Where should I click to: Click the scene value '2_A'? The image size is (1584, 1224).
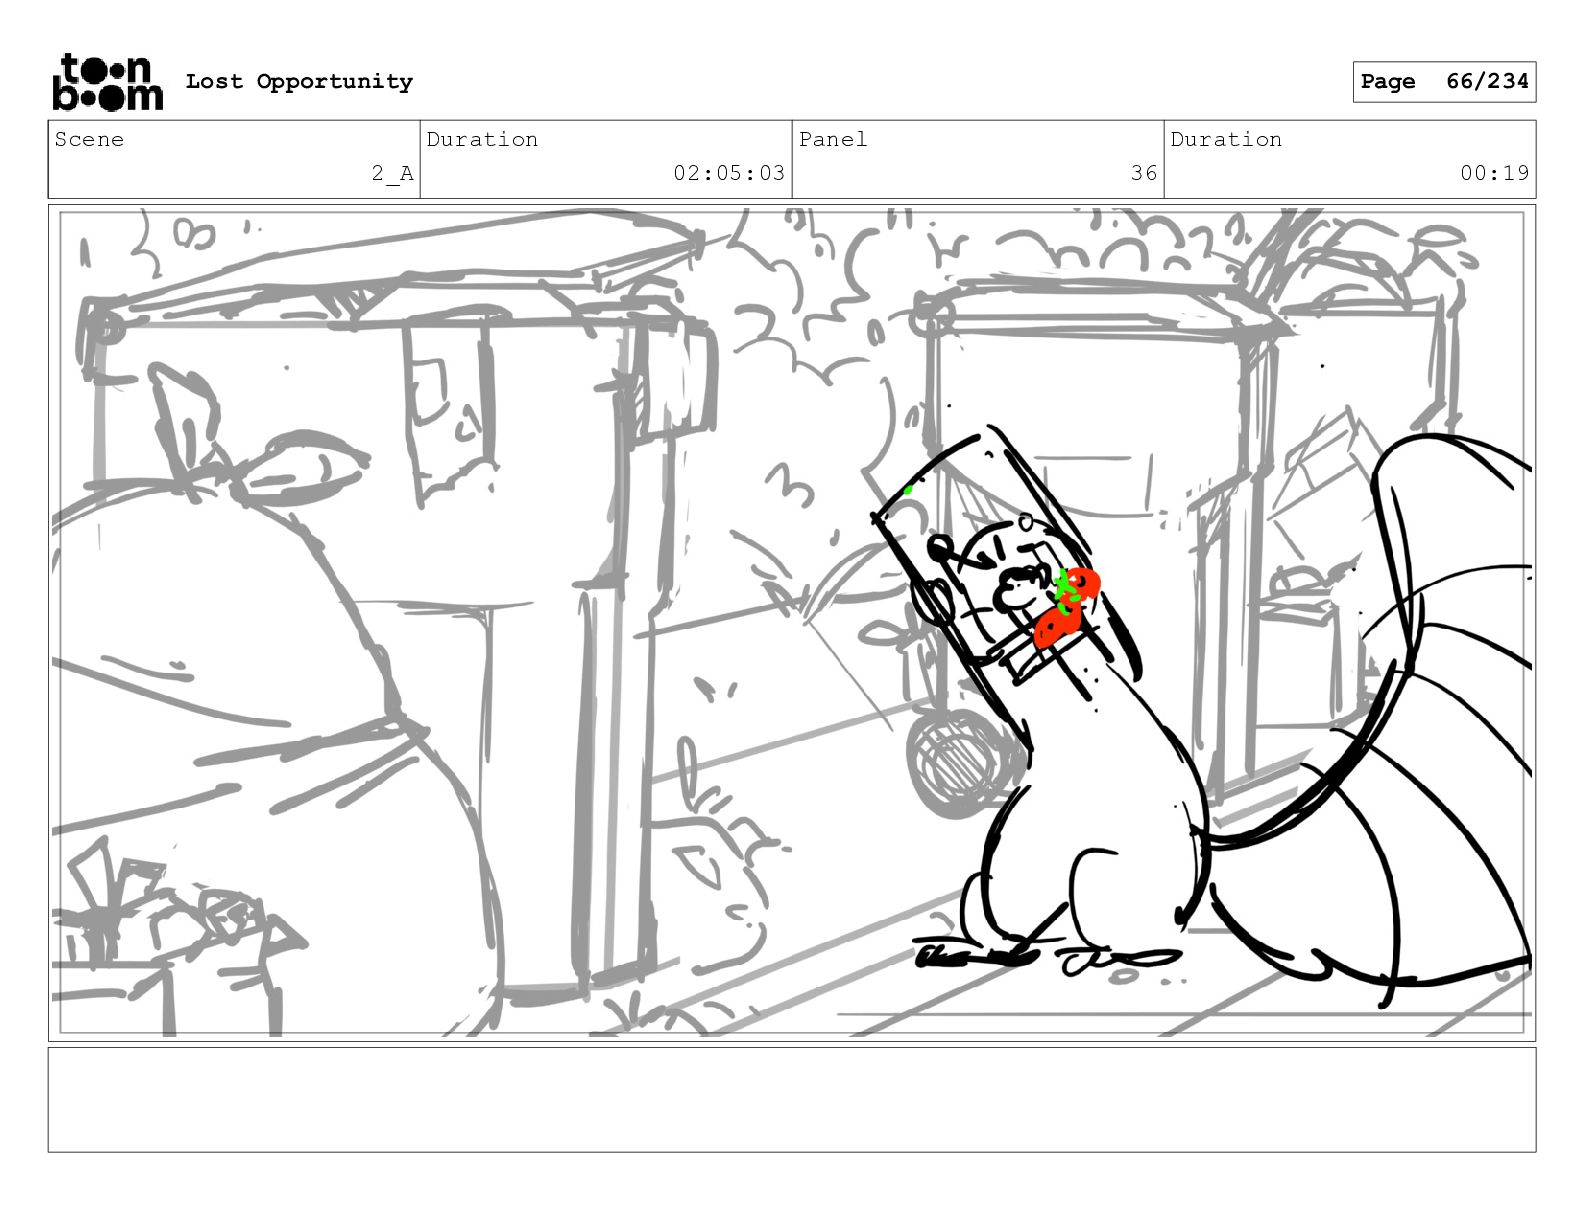[x=392, y=173]
